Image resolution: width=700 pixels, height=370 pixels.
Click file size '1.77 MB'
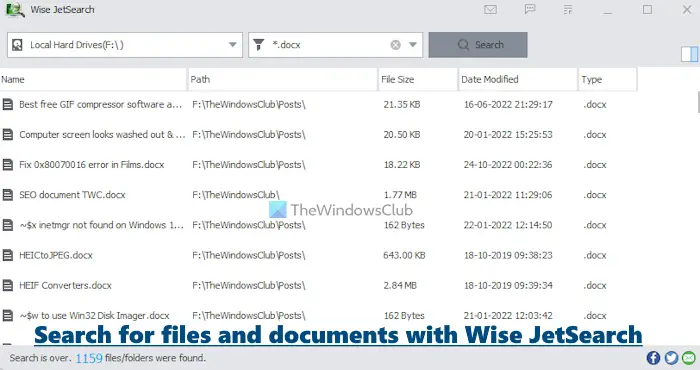pyautogui.click(x=400, y=195)
